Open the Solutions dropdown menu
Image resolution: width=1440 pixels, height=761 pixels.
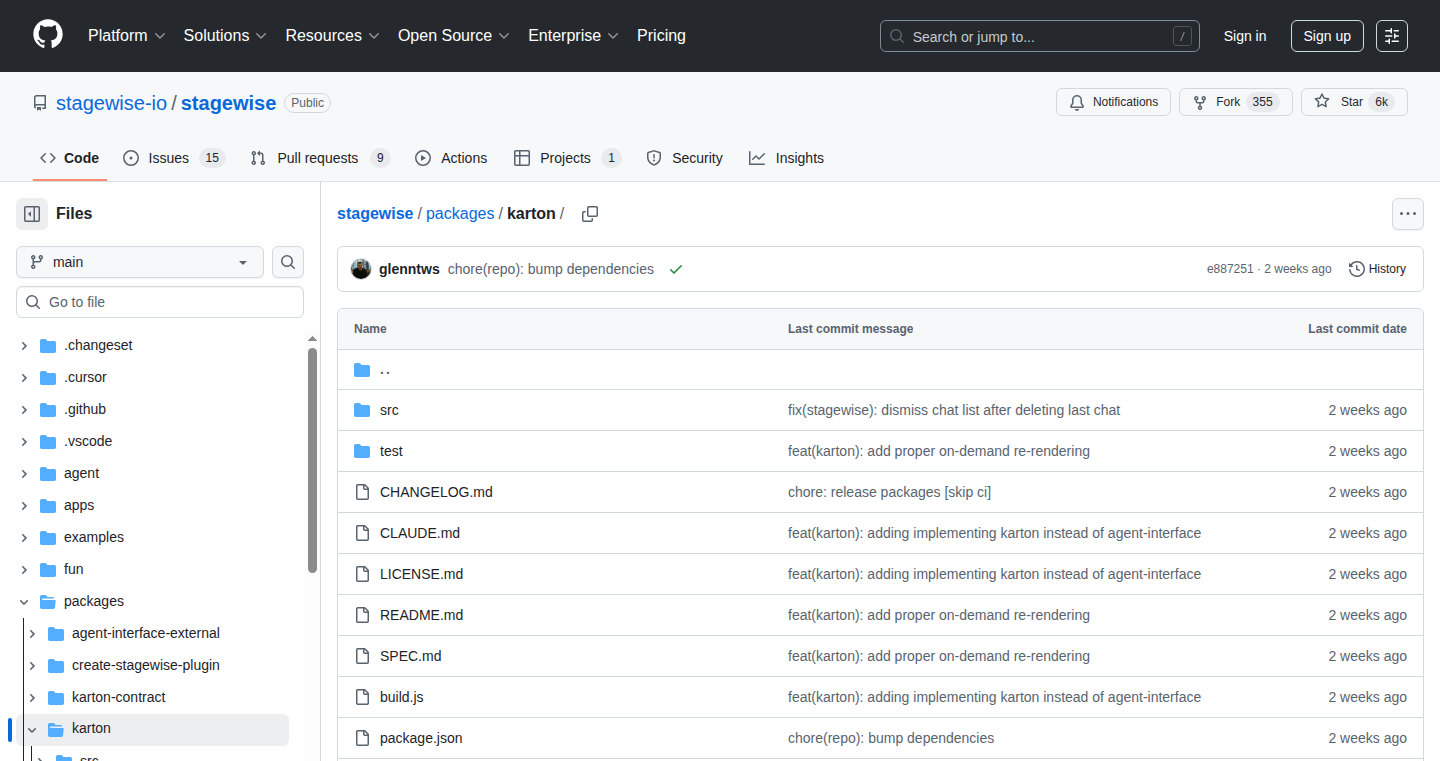coord(225,36)
